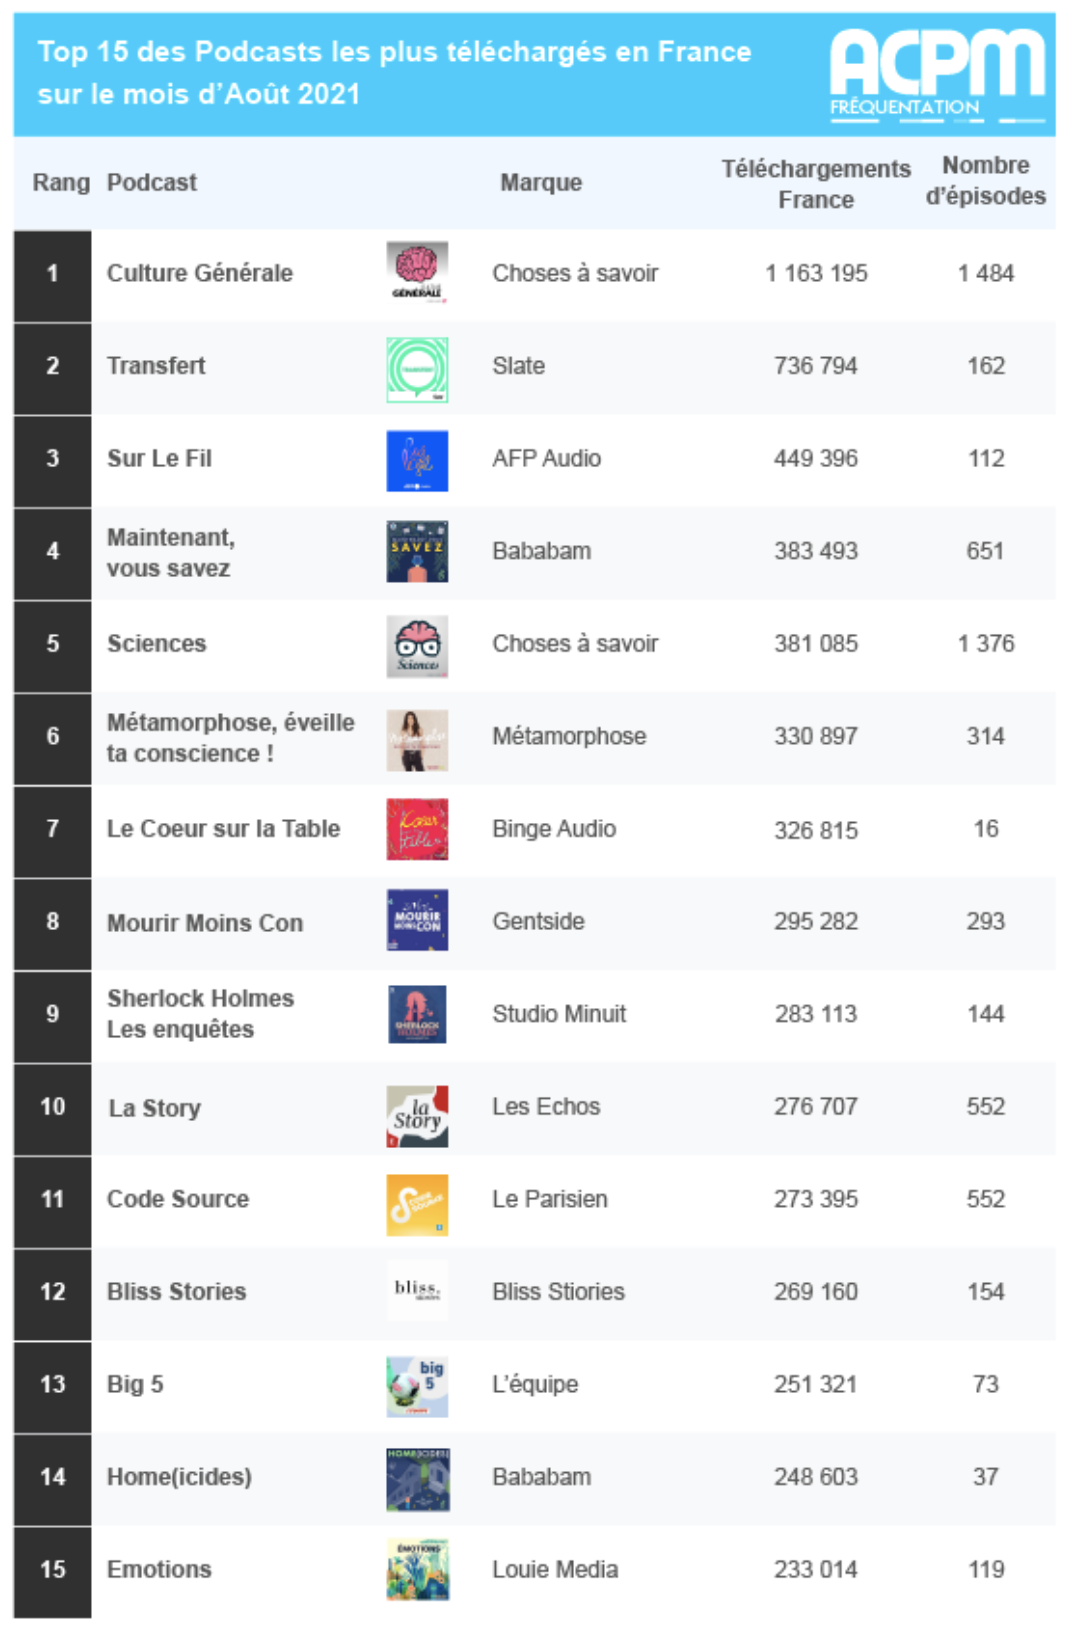
Task: Click the Louie Media brand name
Action: pos(555,1569)
